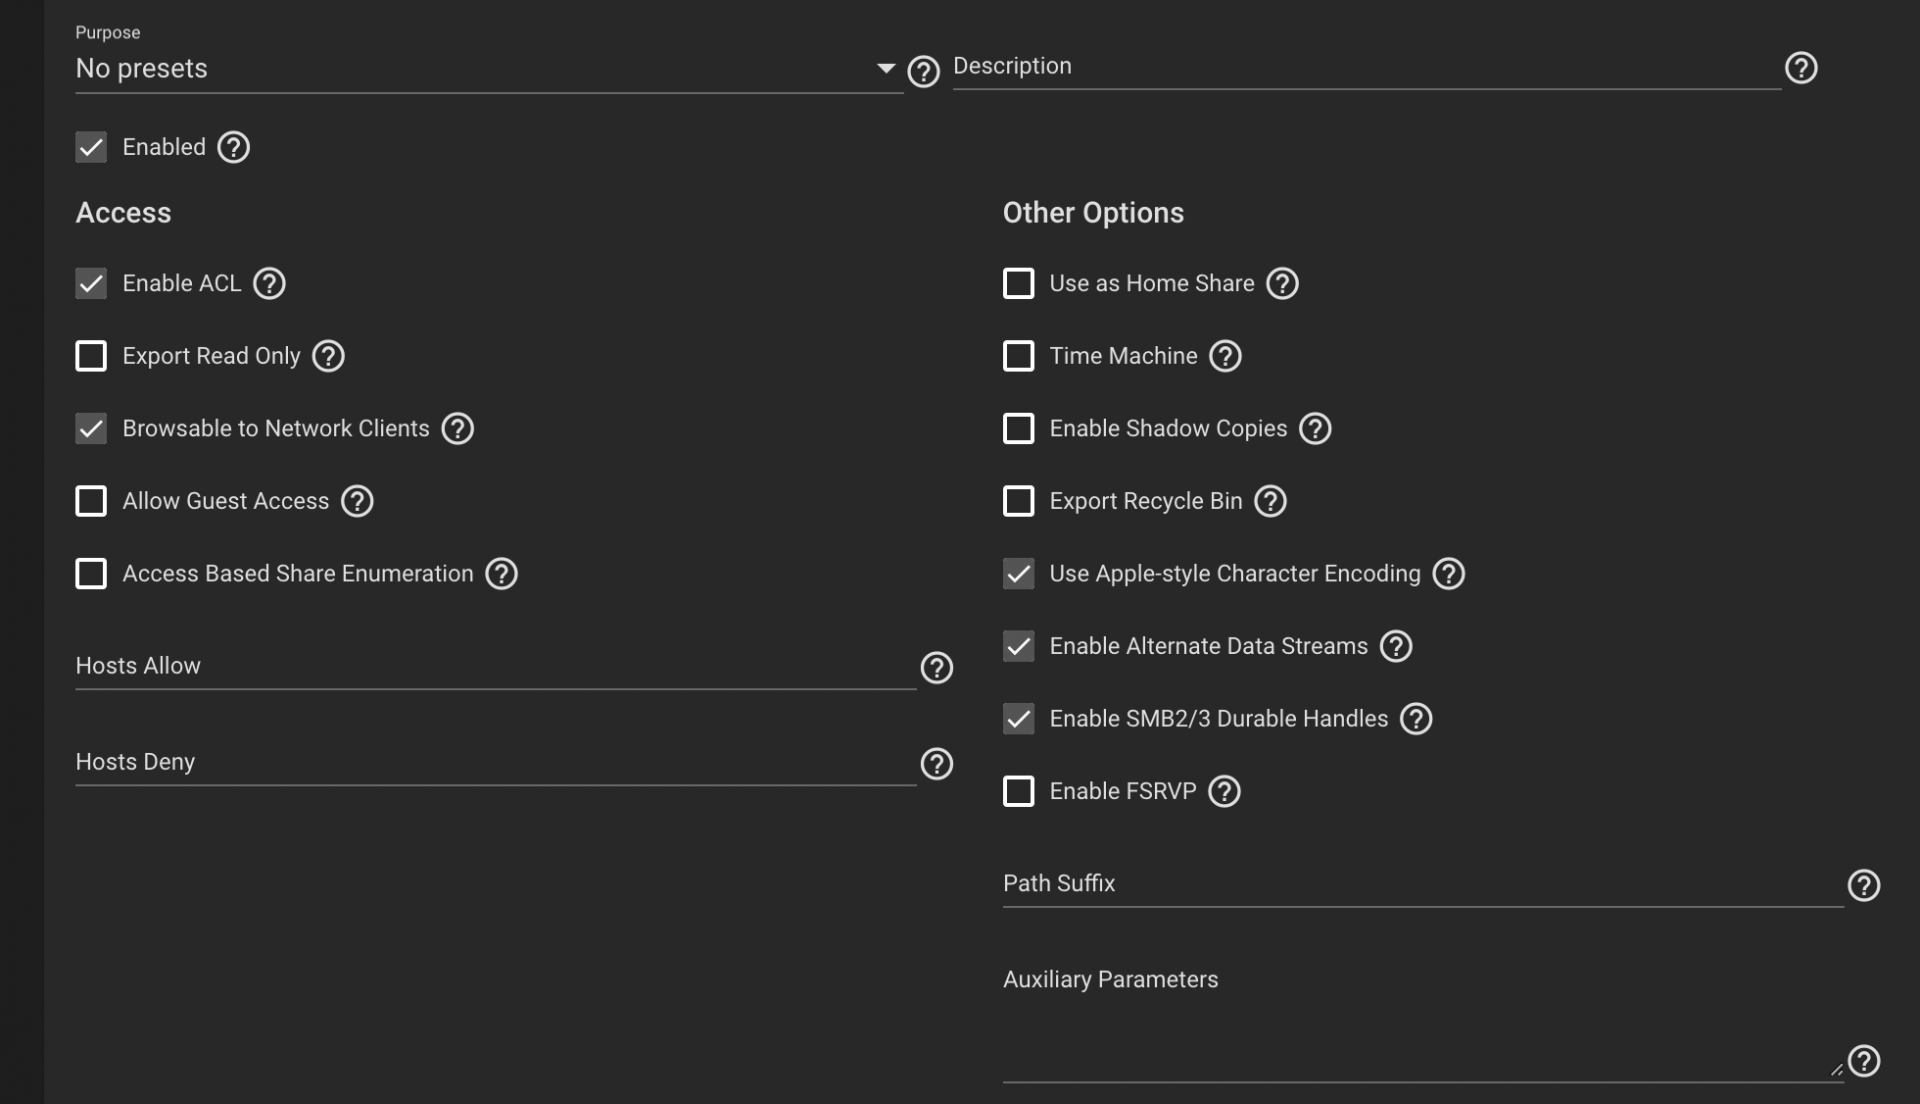Show help for Use as Home Share
The image size is (1920, 1104).
(1283, 284)
